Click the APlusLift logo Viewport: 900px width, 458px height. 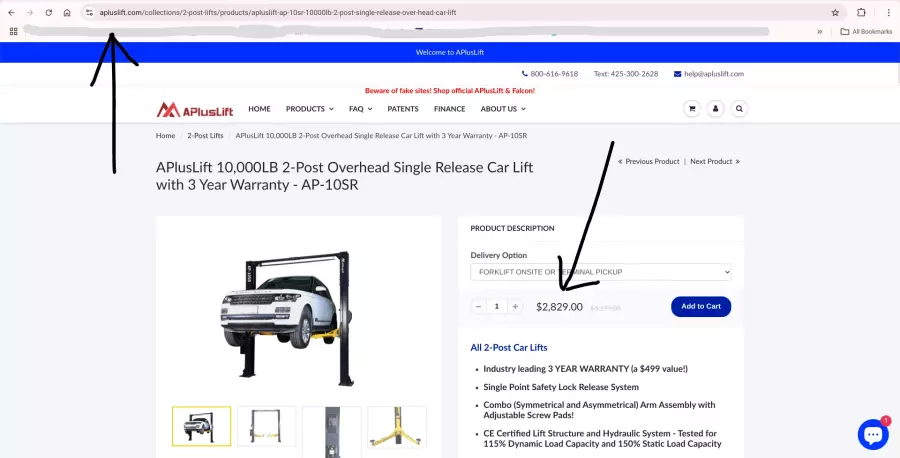point(195,109)
